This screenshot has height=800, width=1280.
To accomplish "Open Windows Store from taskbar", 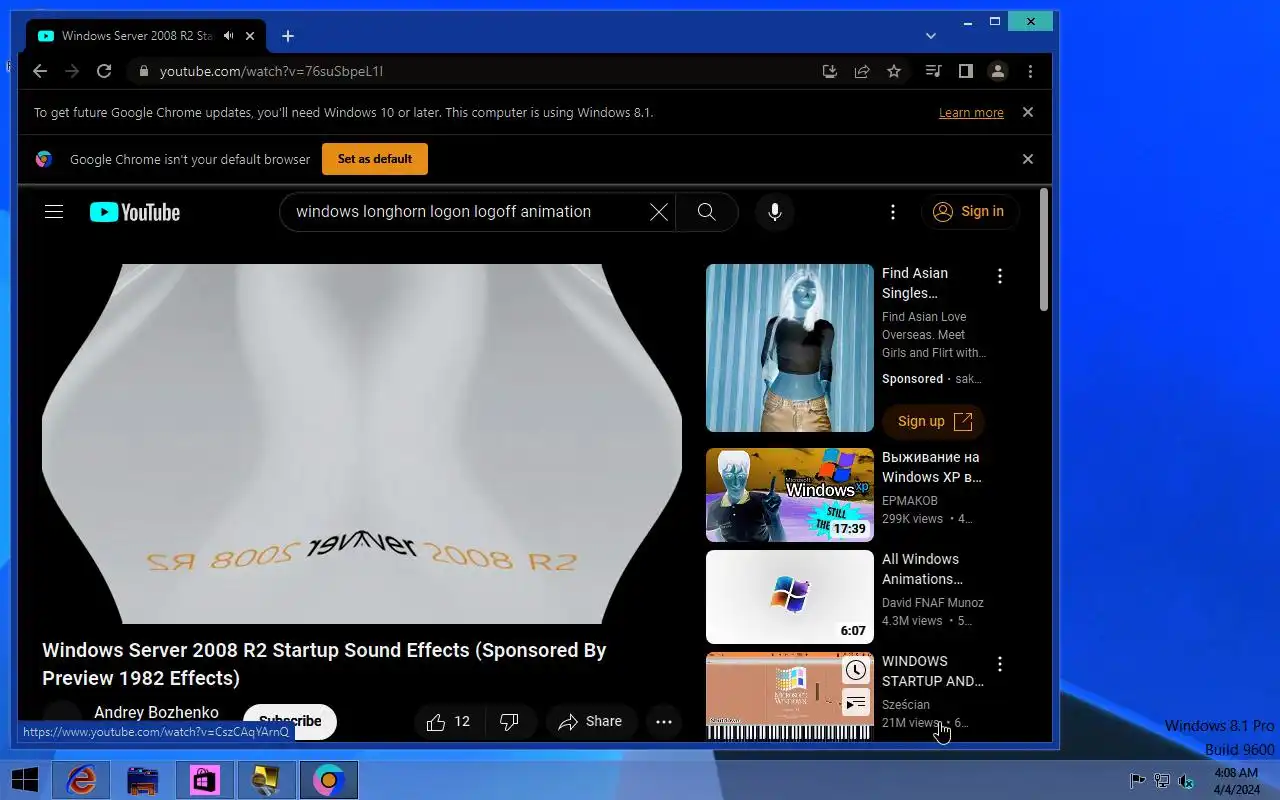I will [x=205, y=780].
